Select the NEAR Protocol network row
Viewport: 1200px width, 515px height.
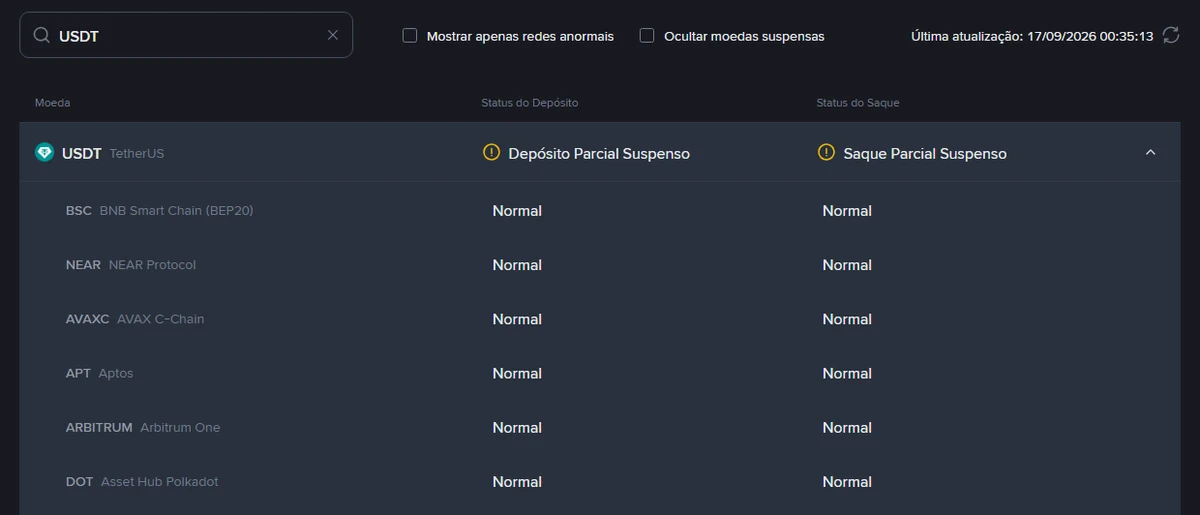point(600,265)
